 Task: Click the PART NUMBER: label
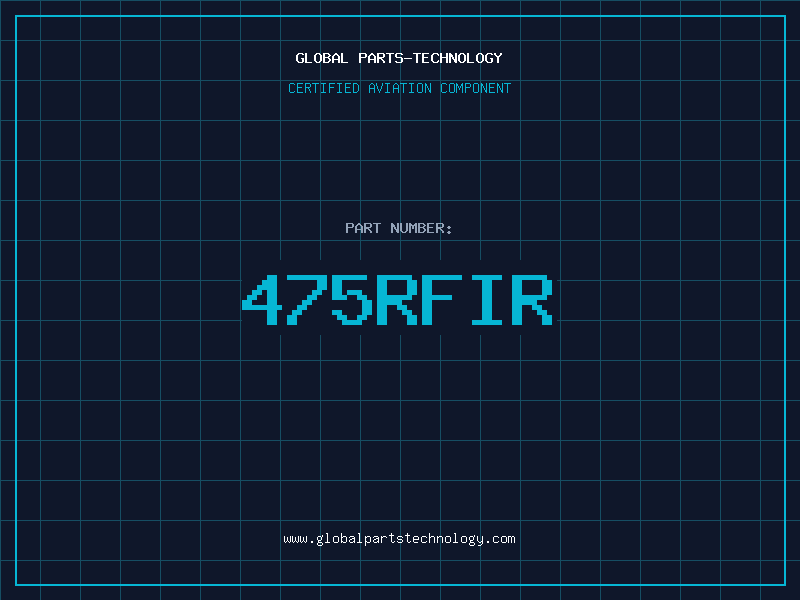[399, 228]
